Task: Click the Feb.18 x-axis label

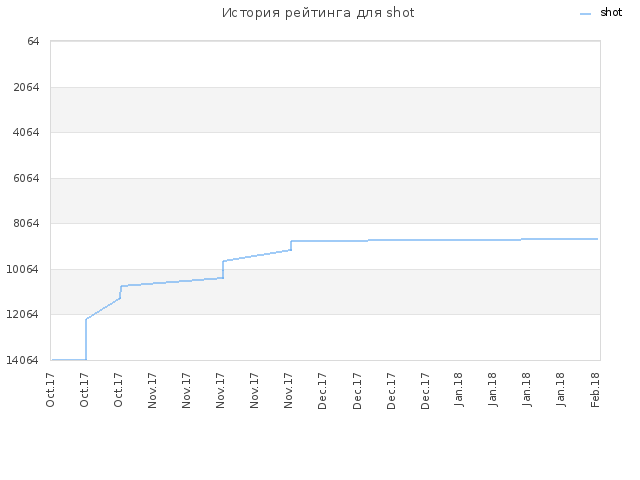Action: (x=595, y=389)
